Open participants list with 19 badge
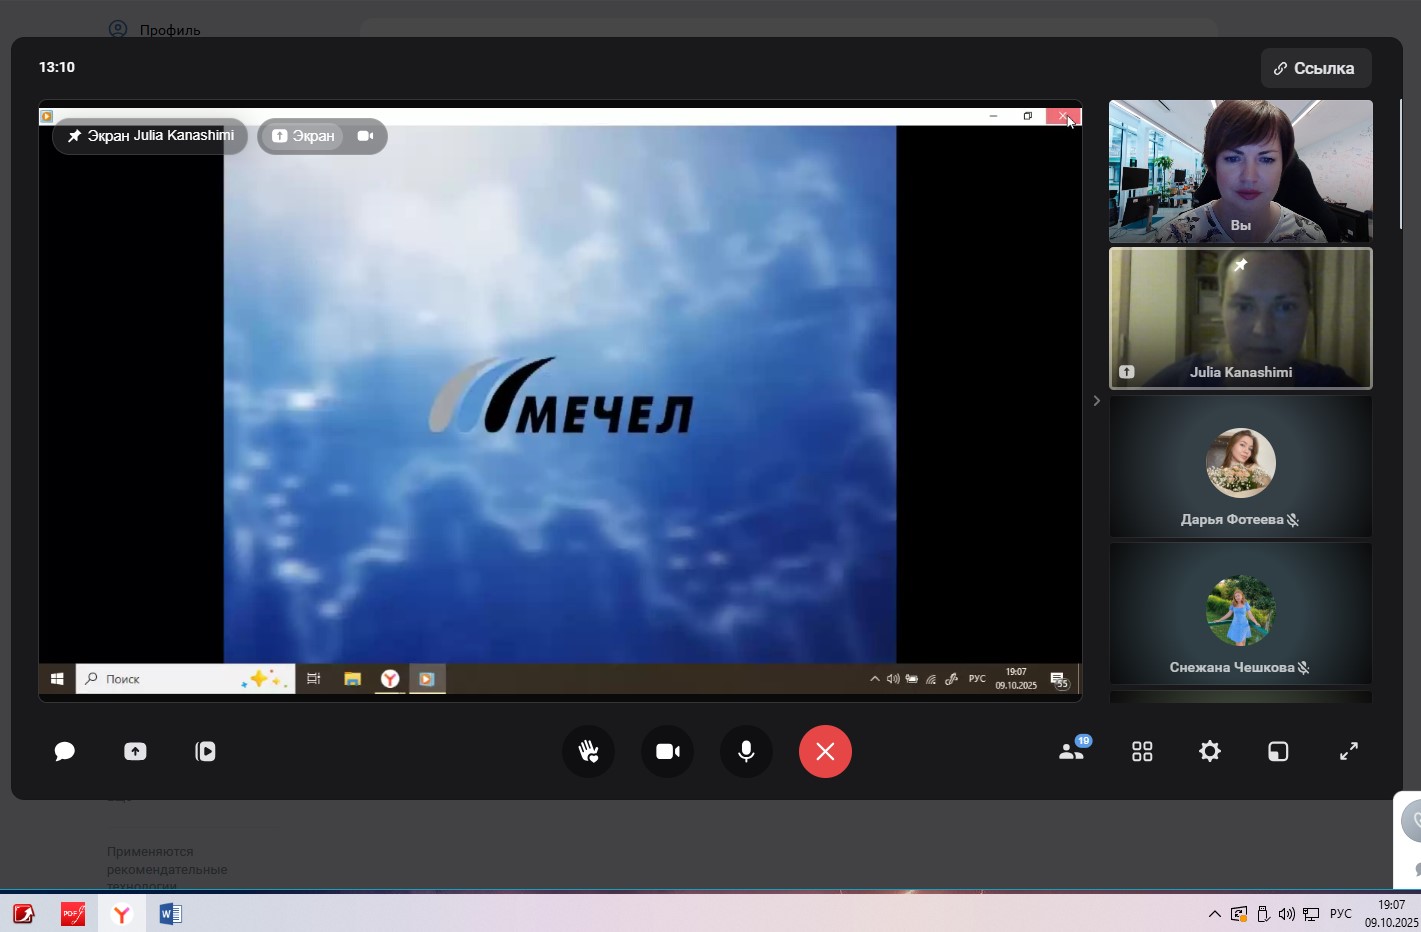Image resolution: width=1421 pixels, height=932 pixels. click(x=1071, y=751)
